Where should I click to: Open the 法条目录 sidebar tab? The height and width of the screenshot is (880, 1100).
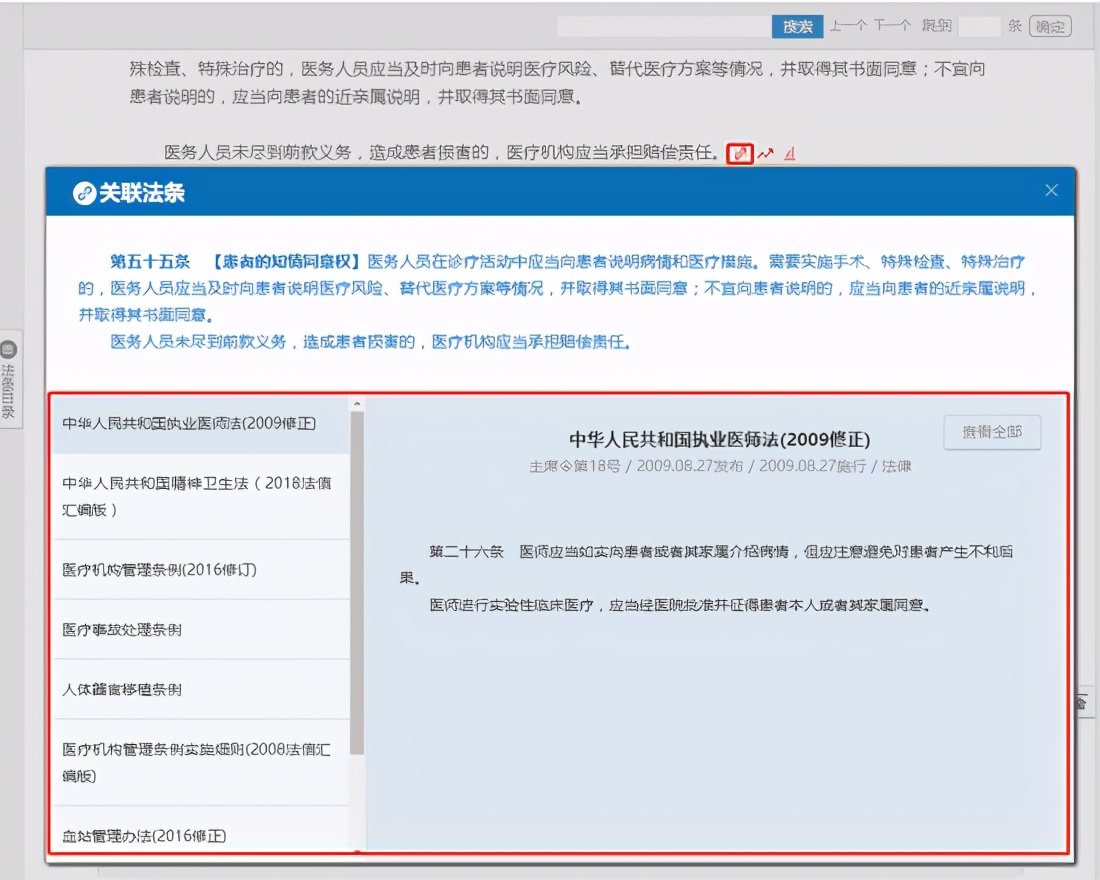click(x=10, y=379)
